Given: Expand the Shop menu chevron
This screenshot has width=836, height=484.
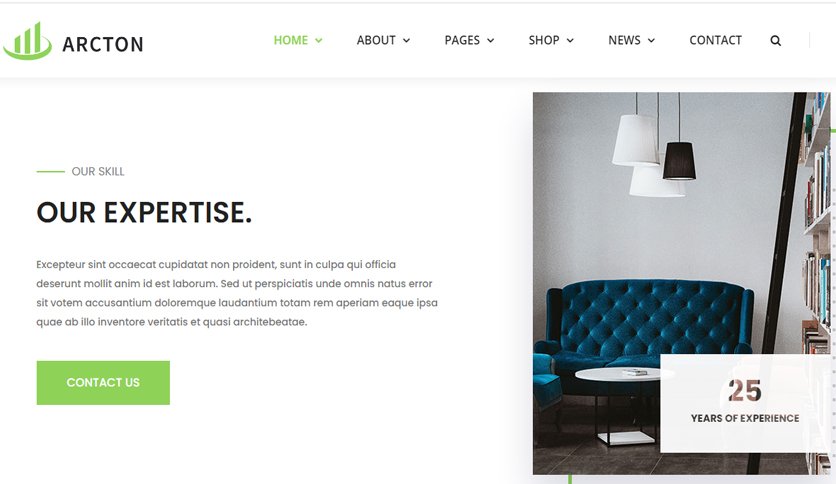Looking at the screenshot, I should click(x=570, y=41).
